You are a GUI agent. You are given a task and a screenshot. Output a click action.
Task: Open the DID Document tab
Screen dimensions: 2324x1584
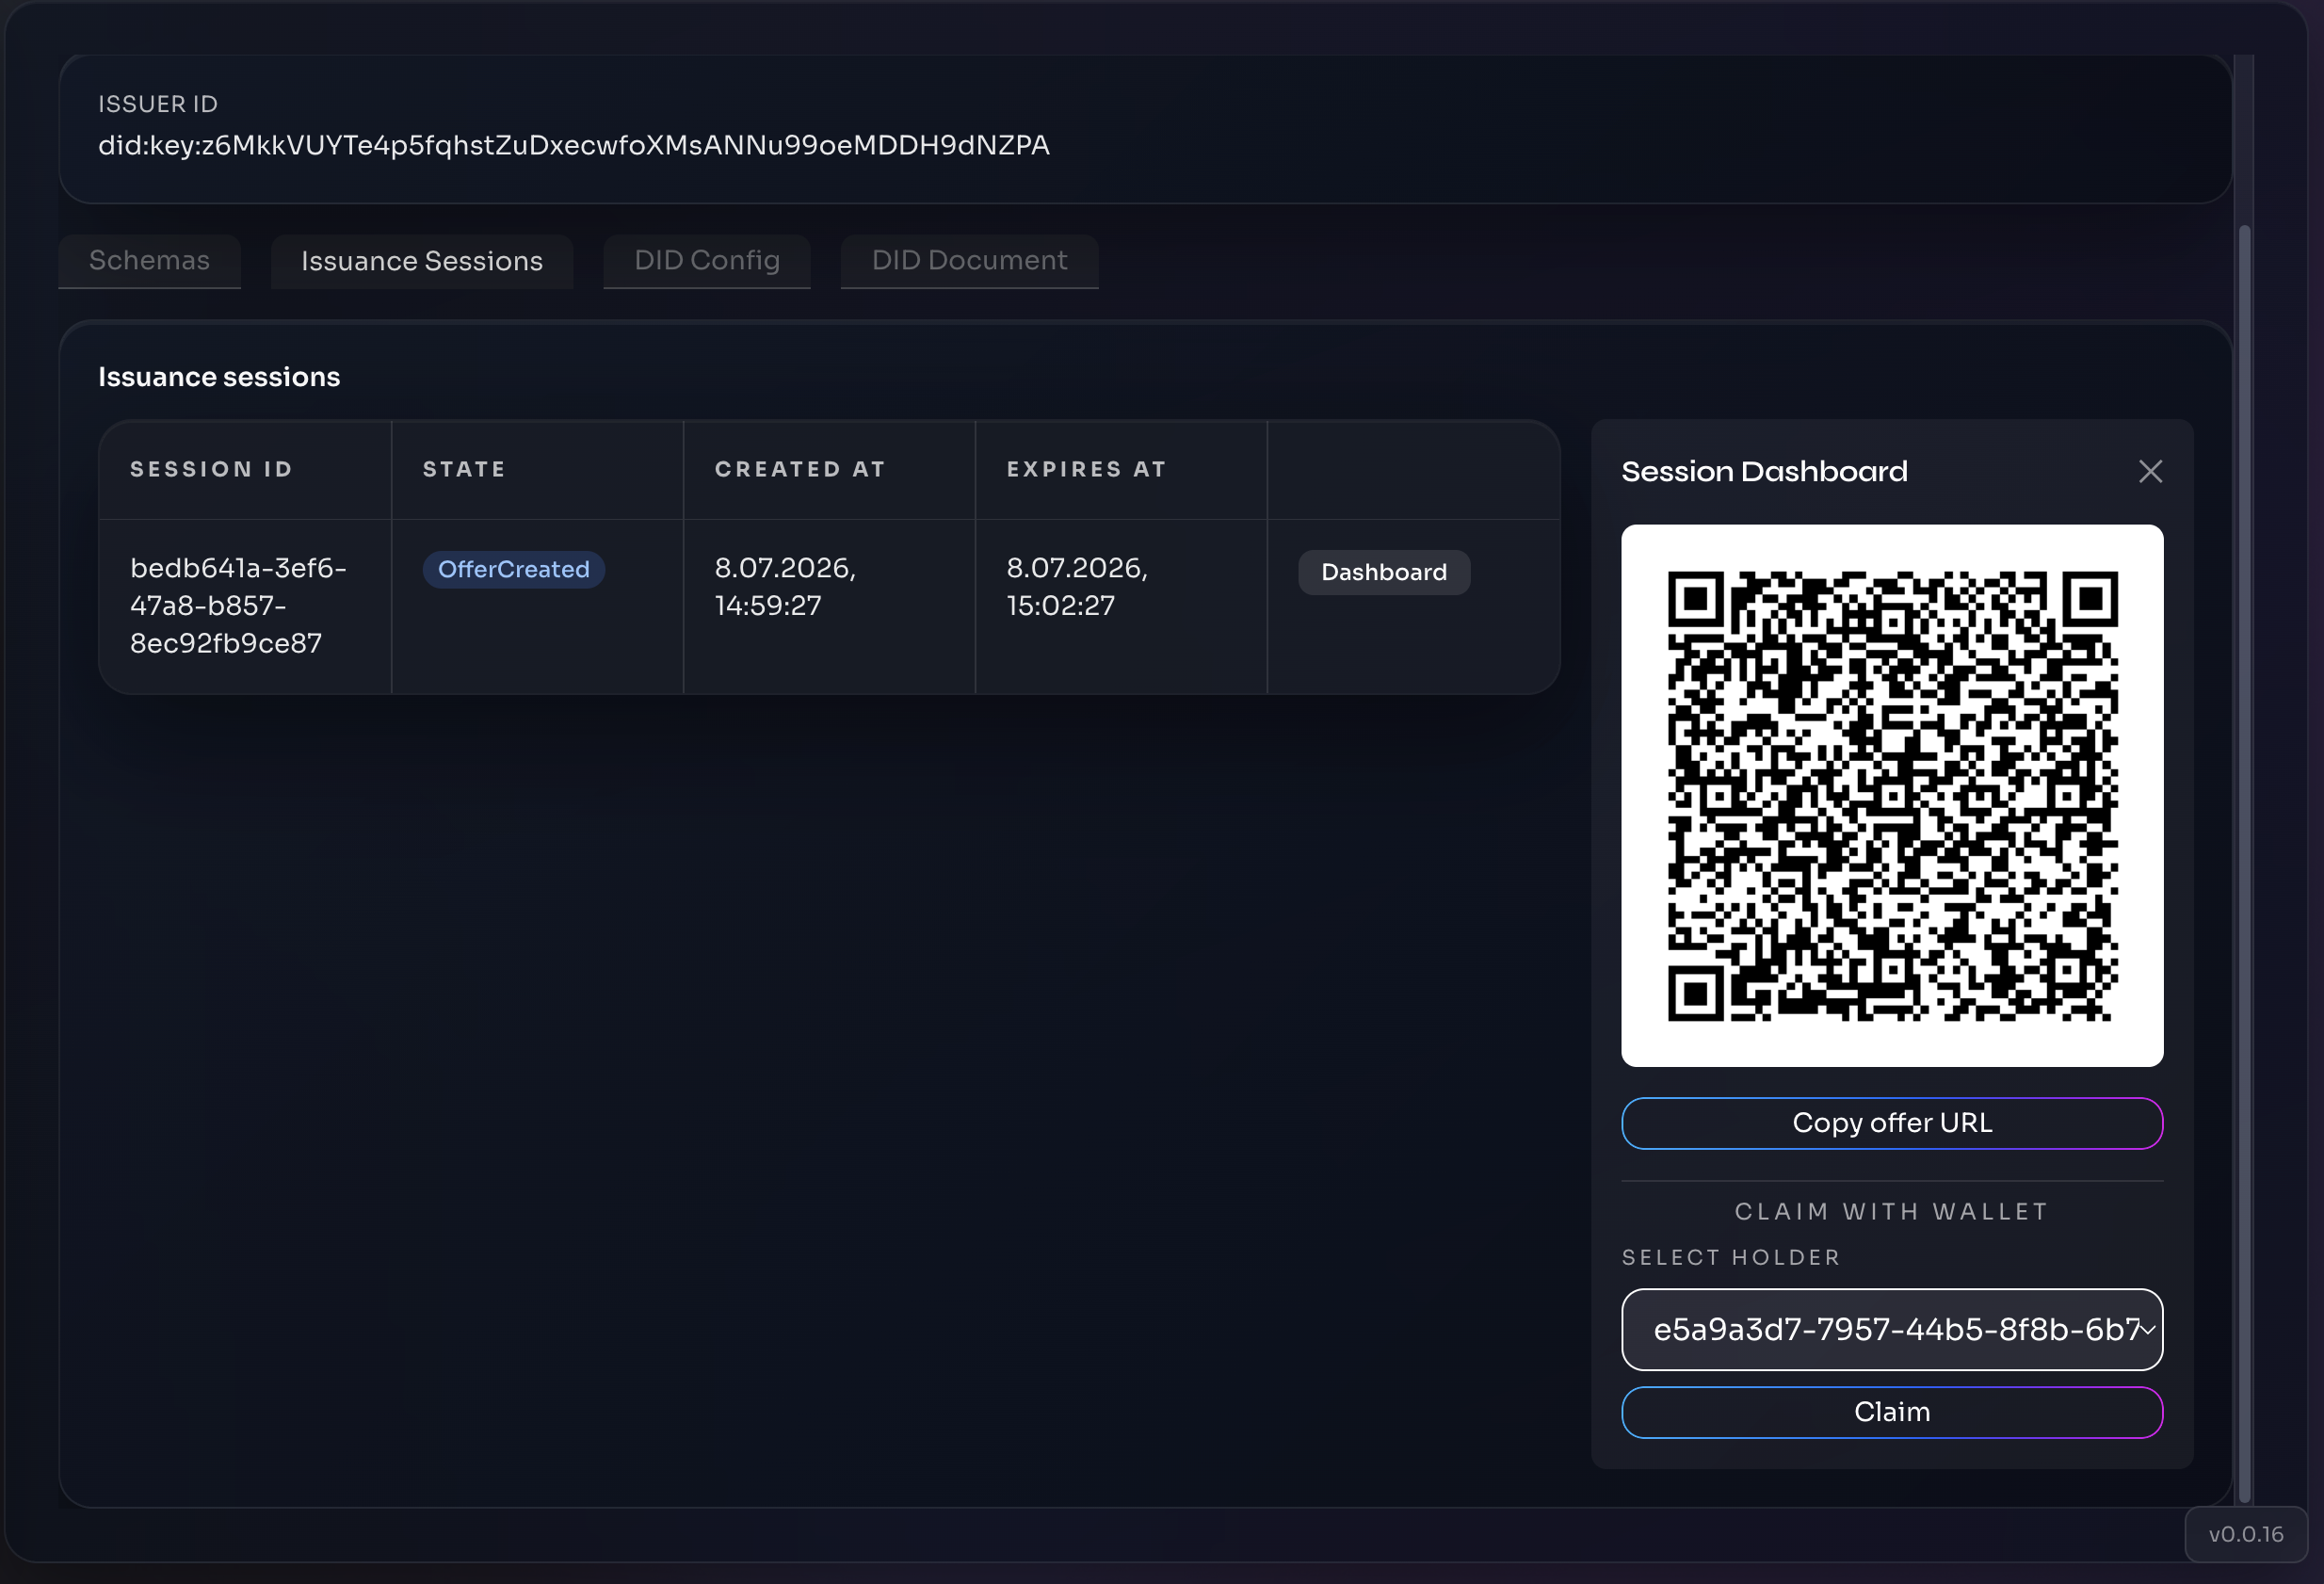969,261
